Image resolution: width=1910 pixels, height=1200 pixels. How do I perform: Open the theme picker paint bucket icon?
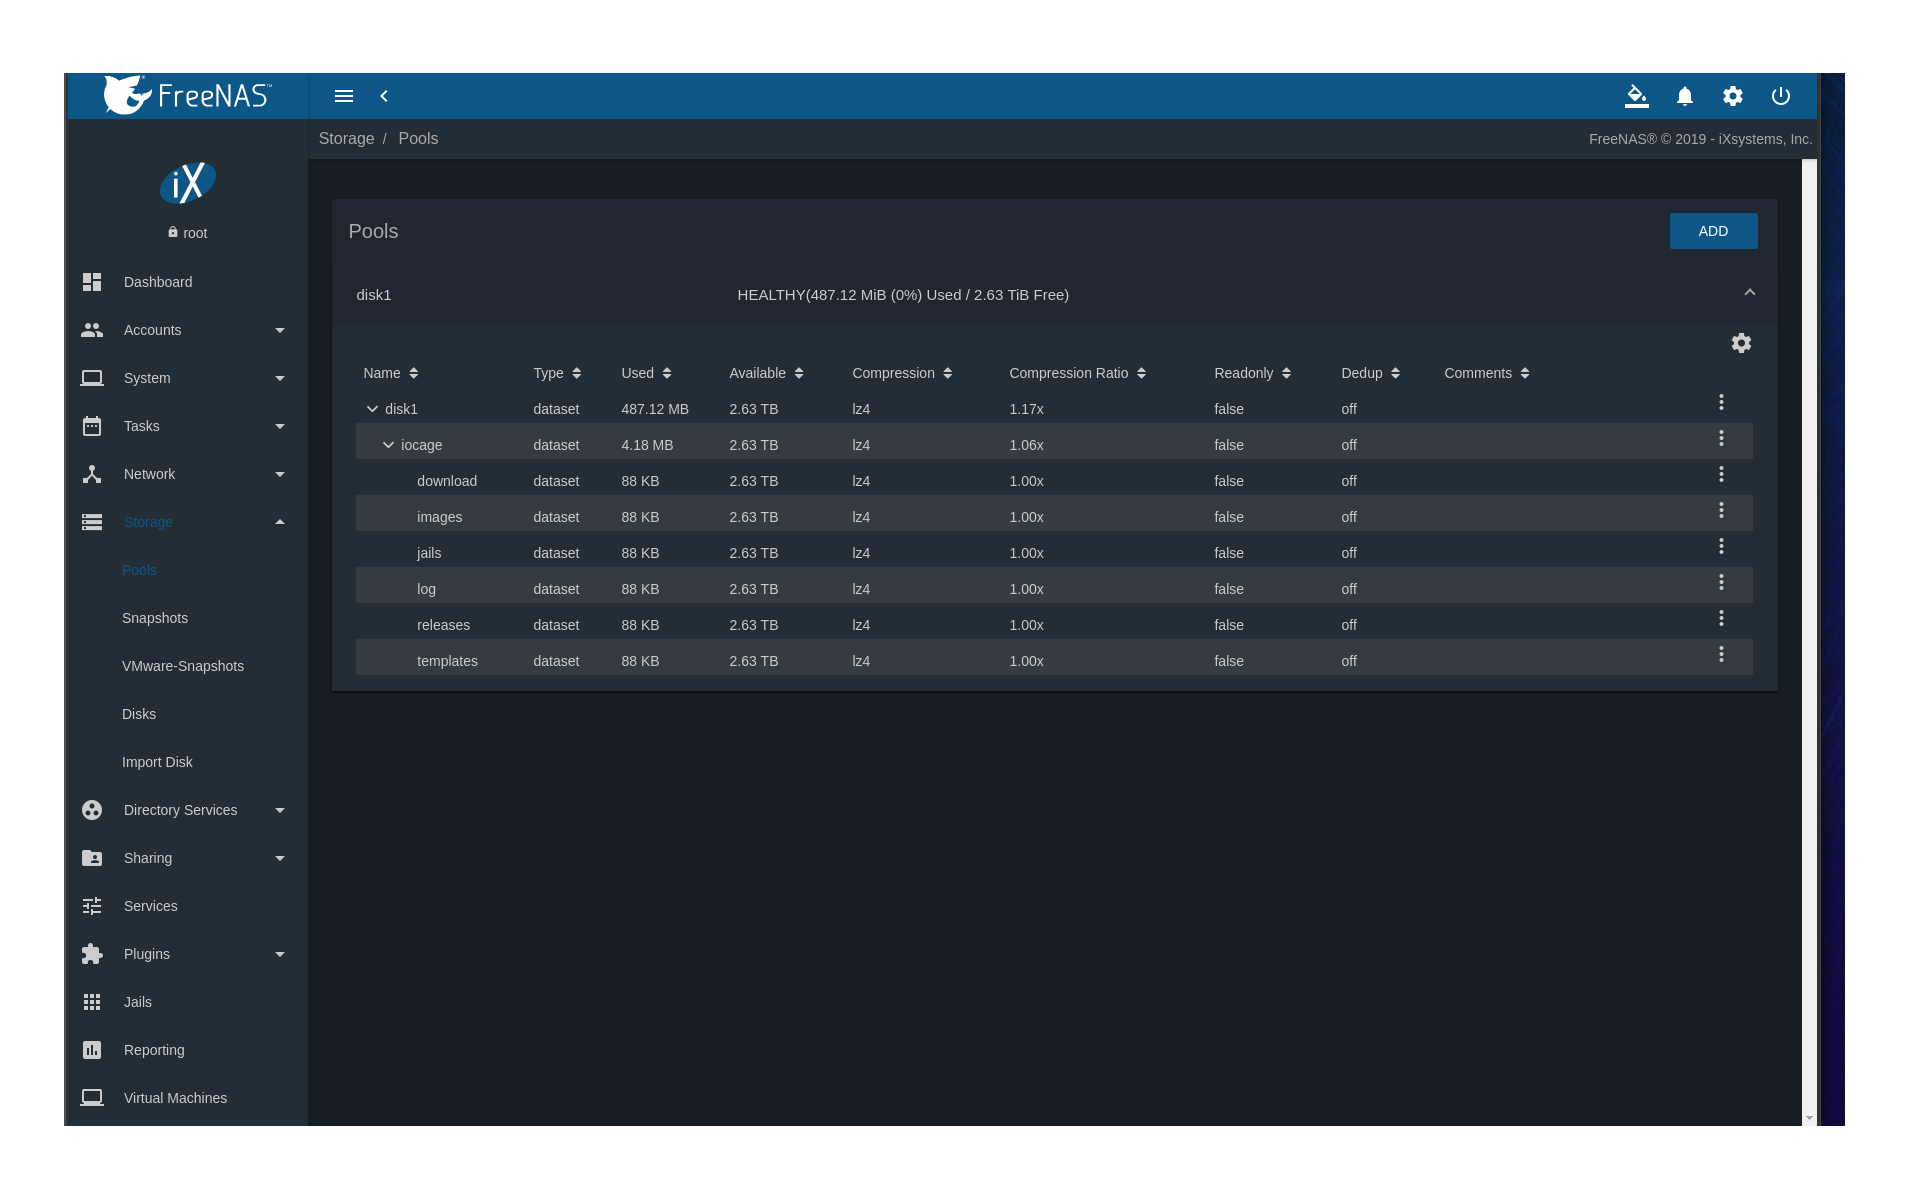click(x=1636, y=96)
